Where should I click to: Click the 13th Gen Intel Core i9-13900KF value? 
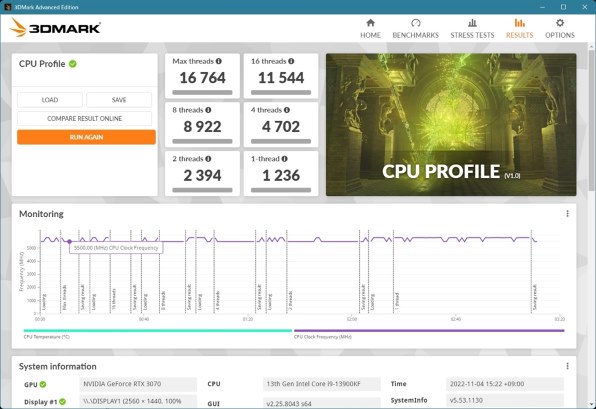(322, 384)
